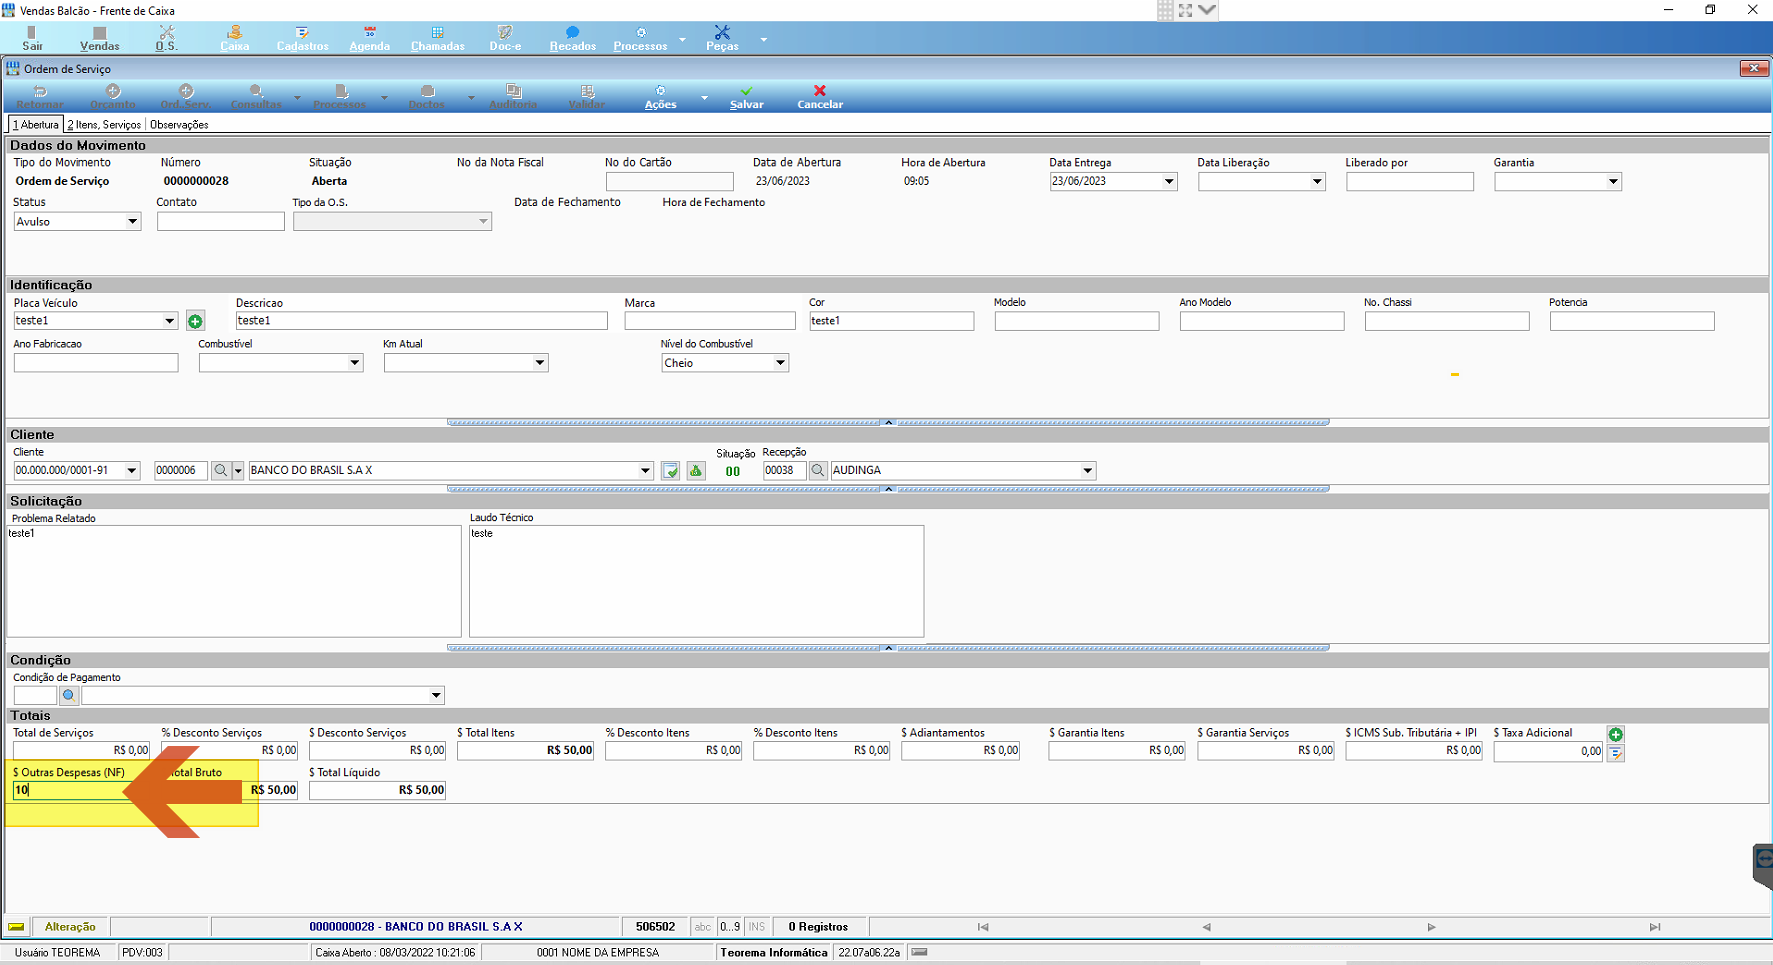Click the Retornar icon in Ordem de Serviço
This screenshot has width=1773, height=965.
click(x=40, y=97)
